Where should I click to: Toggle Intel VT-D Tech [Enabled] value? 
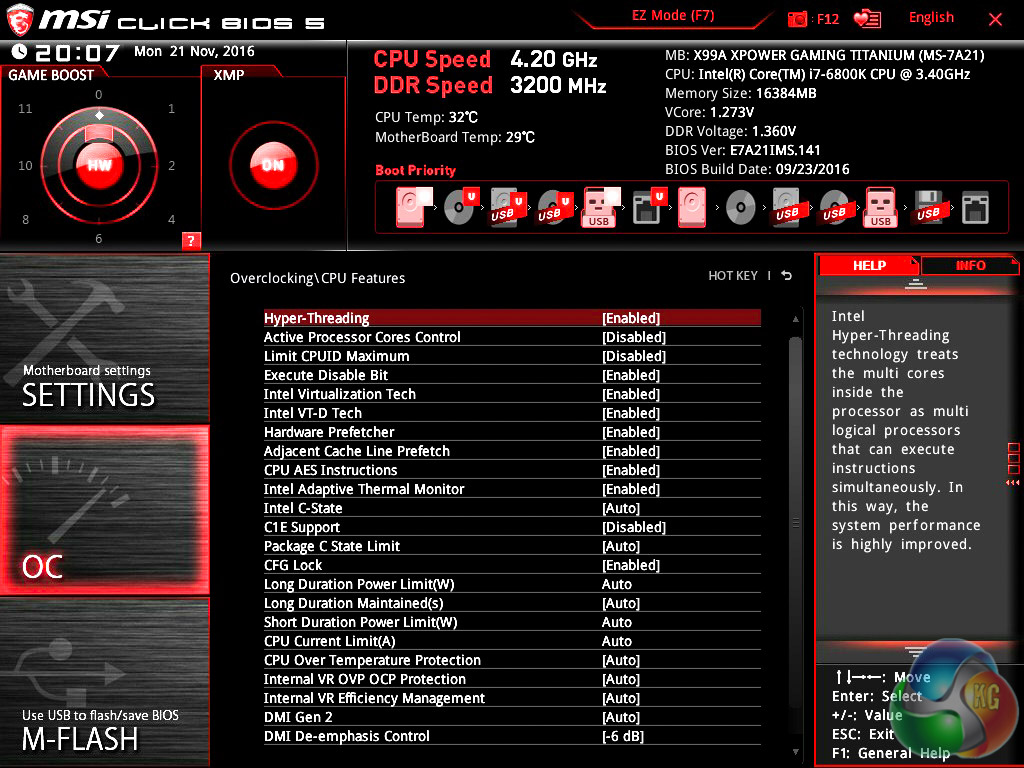[x=631, y=413]
